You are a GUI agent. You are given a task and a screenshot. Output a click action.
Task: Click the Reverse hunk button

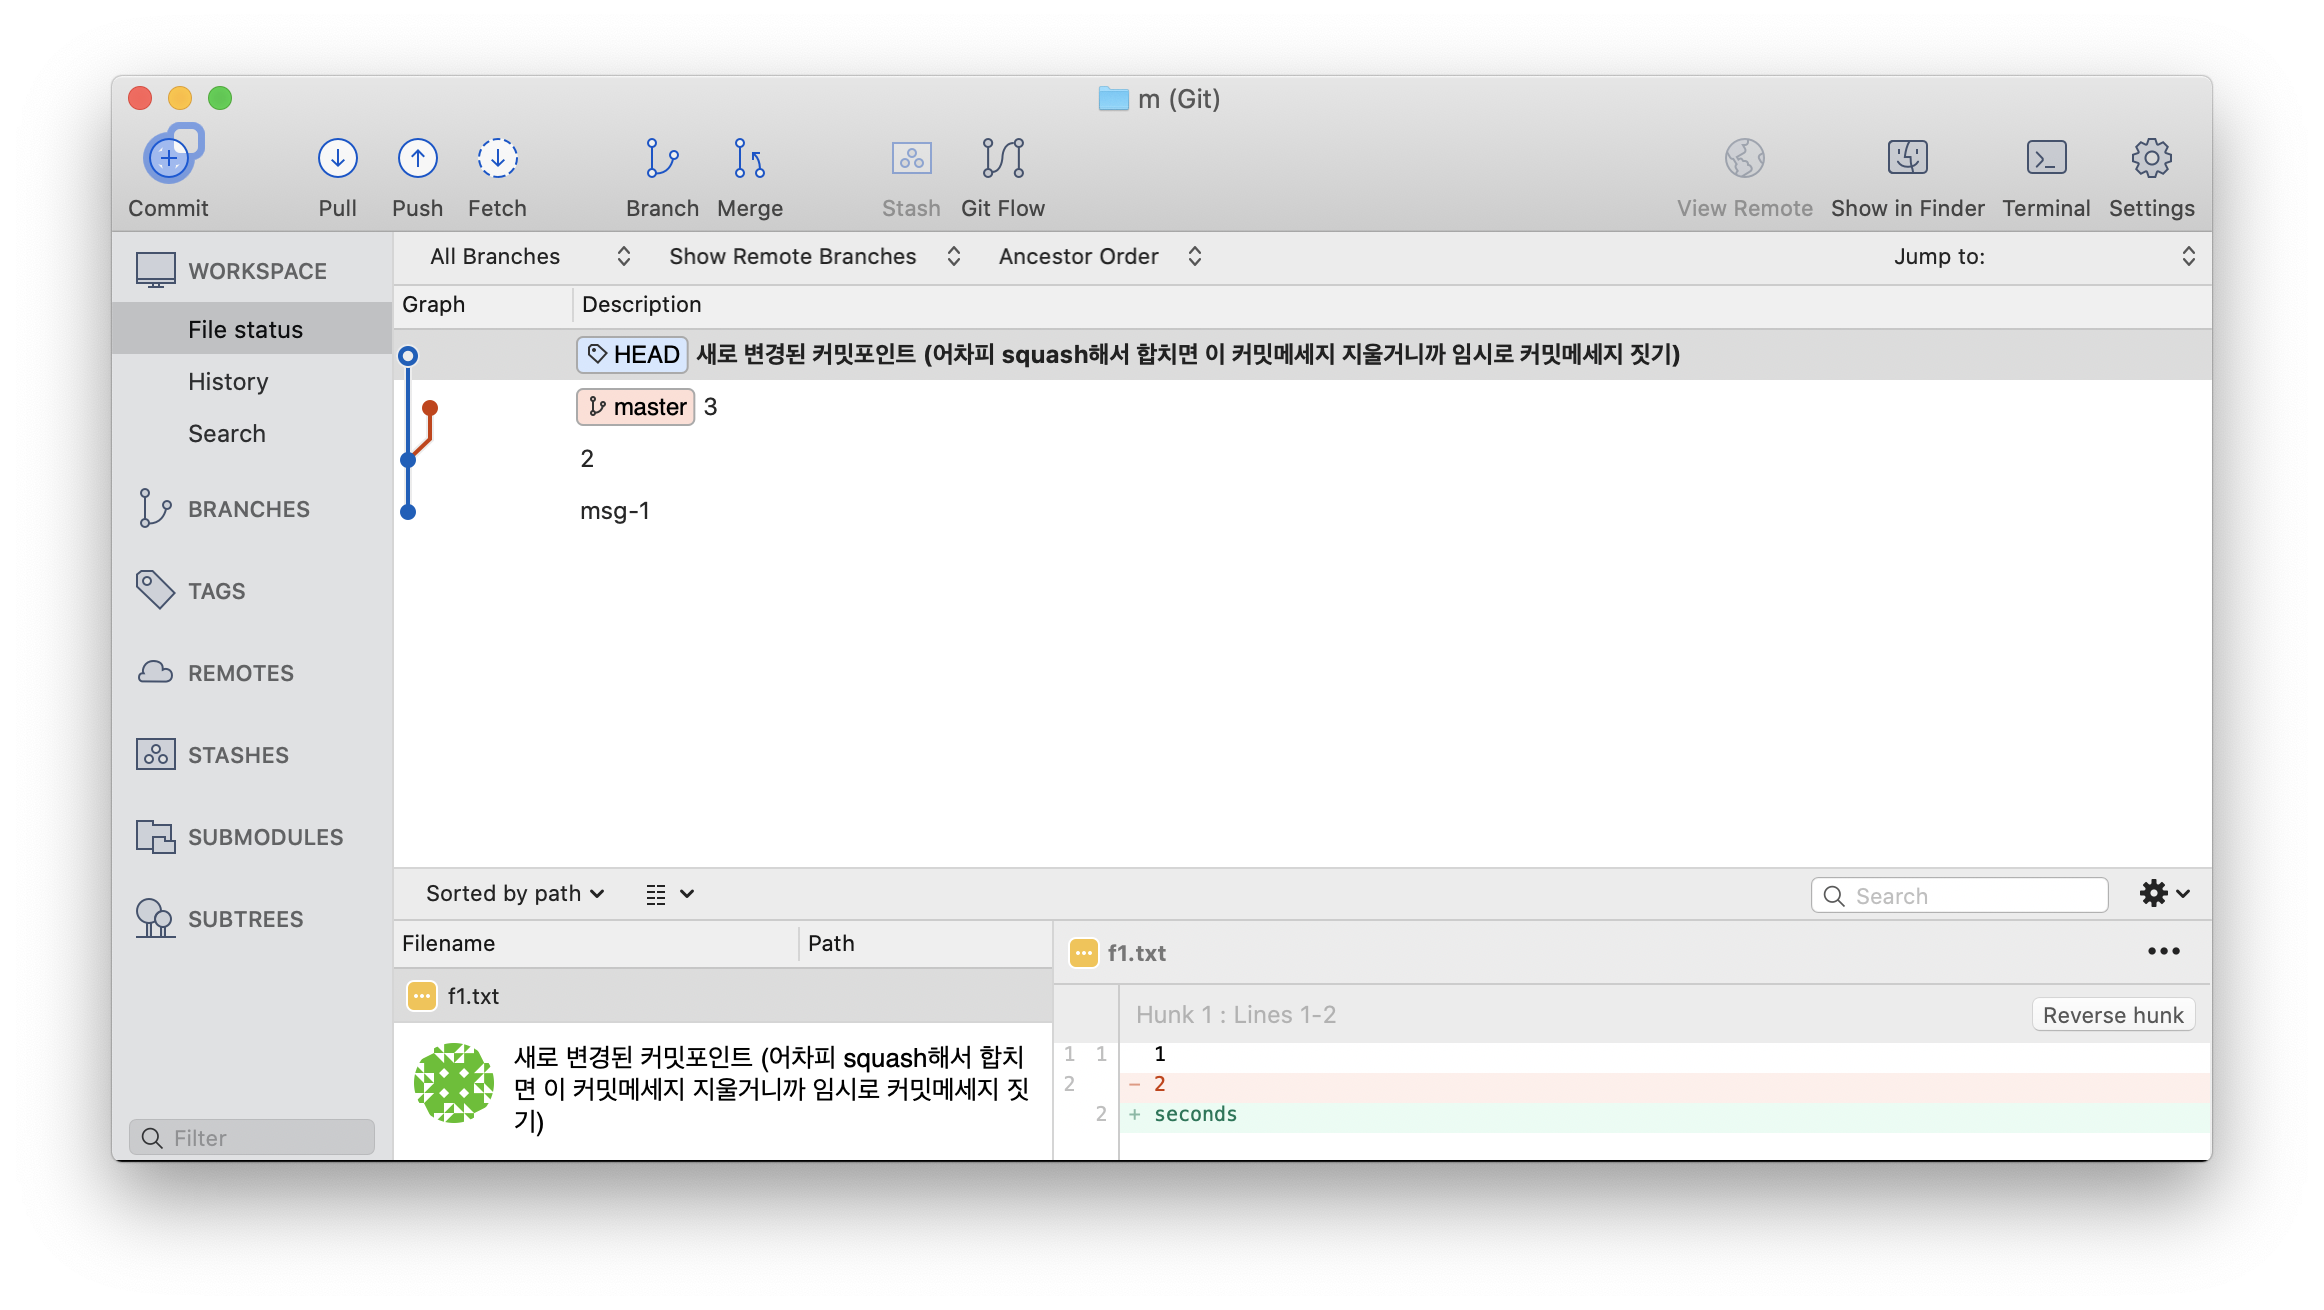tap(2113, 1015)
